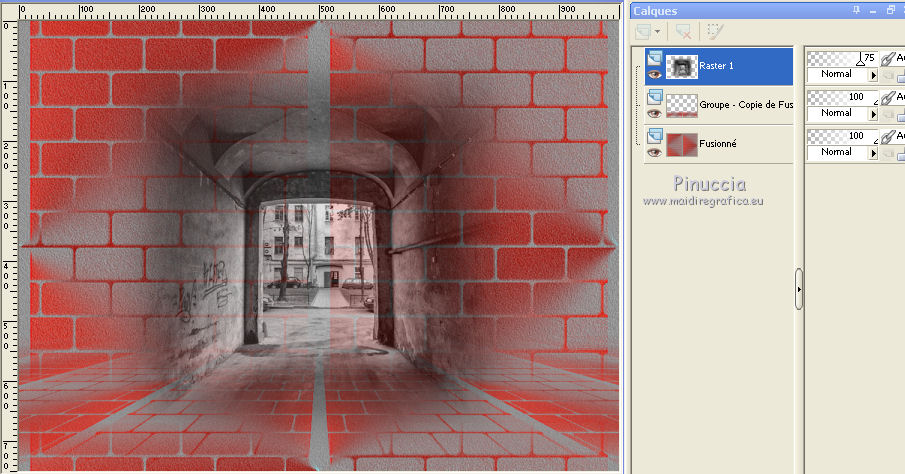Click the palette splitter collapse arrow handle
This screenshot has height=474, width=905.
click(799, 289)
